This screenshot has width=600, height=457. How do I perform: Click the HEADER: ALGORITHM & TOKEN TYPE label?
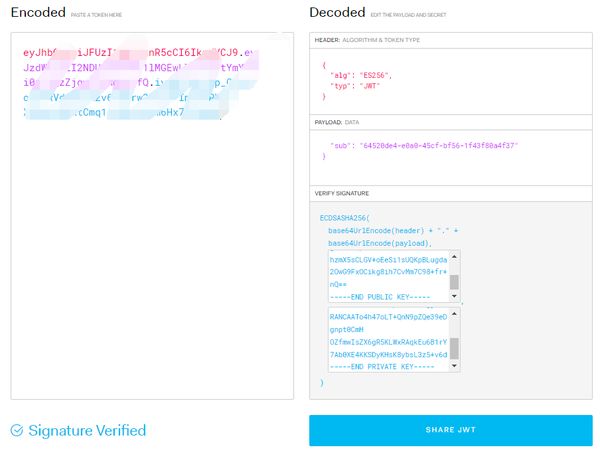[367, 40]
